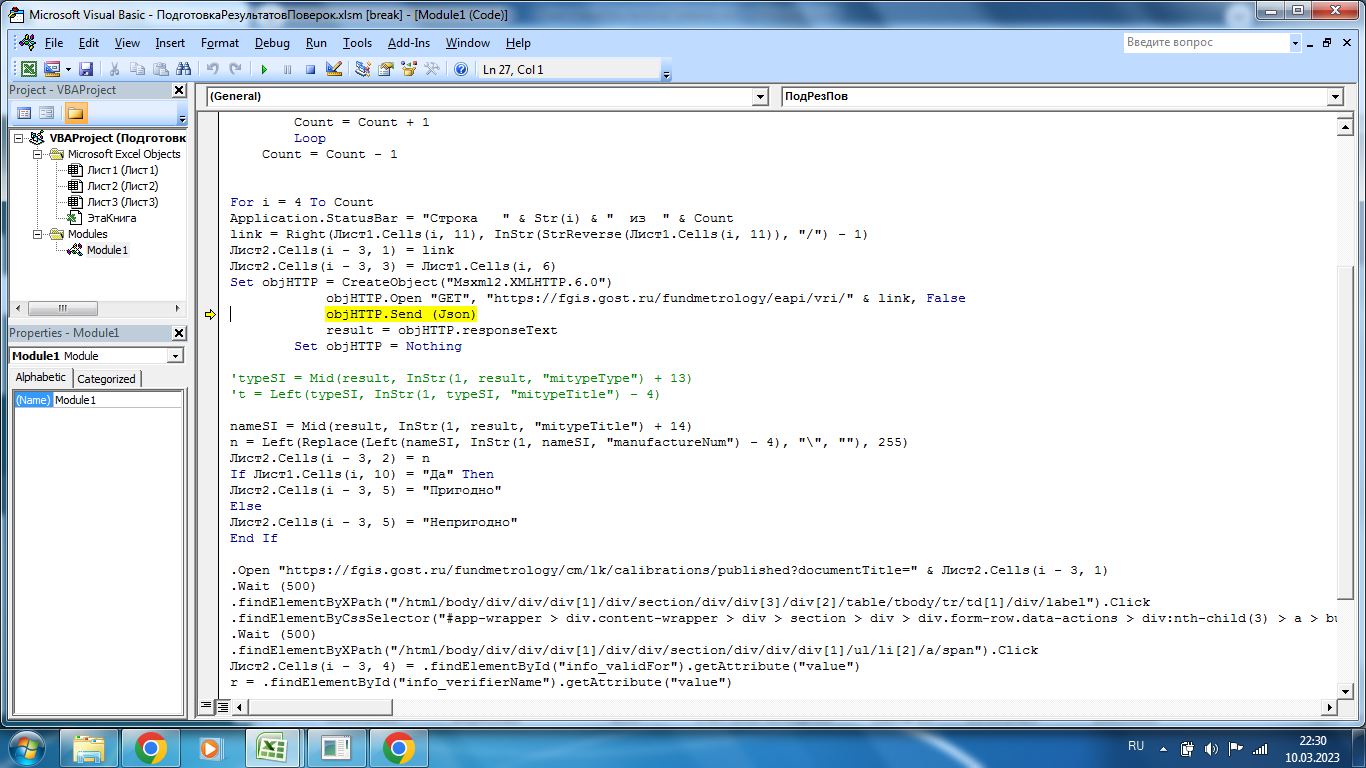Open Excel from the Windows taskbar
Image resolution: width=1366 pixels, height=768 pixels.
coord(272,747)
